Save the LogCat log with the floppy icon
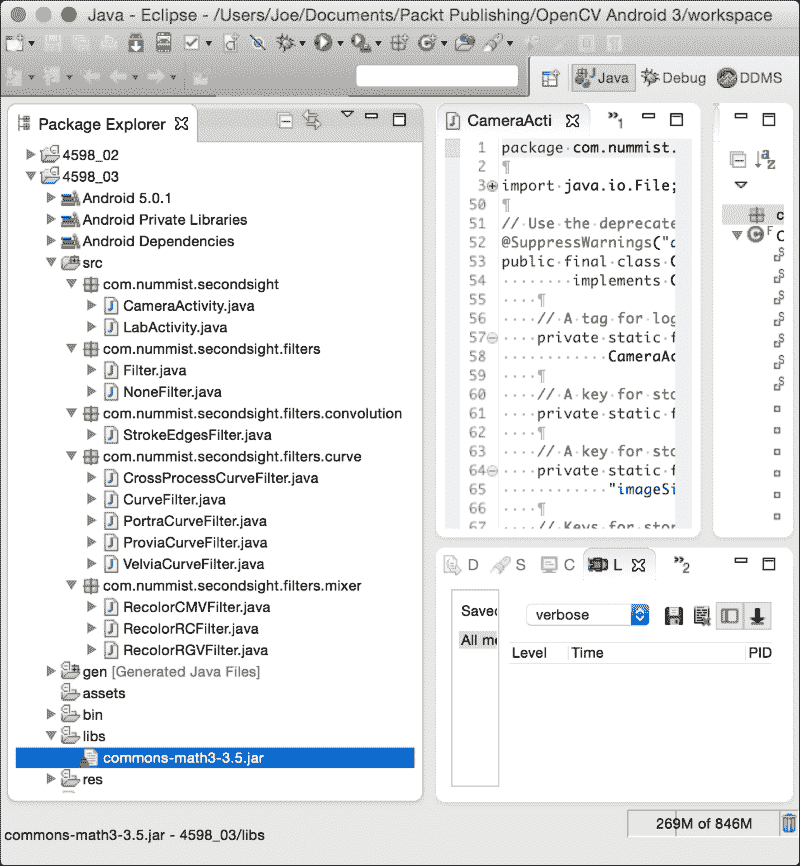800x866 pixels. point(675,615)
